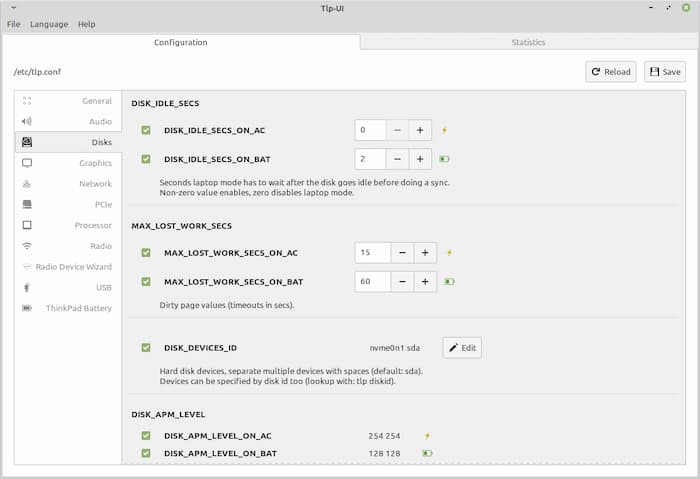Image resolution: width=700 pixels, height=479 pixels.
Task: Open Radio settings via wifi icon
Action: (27, 246)
